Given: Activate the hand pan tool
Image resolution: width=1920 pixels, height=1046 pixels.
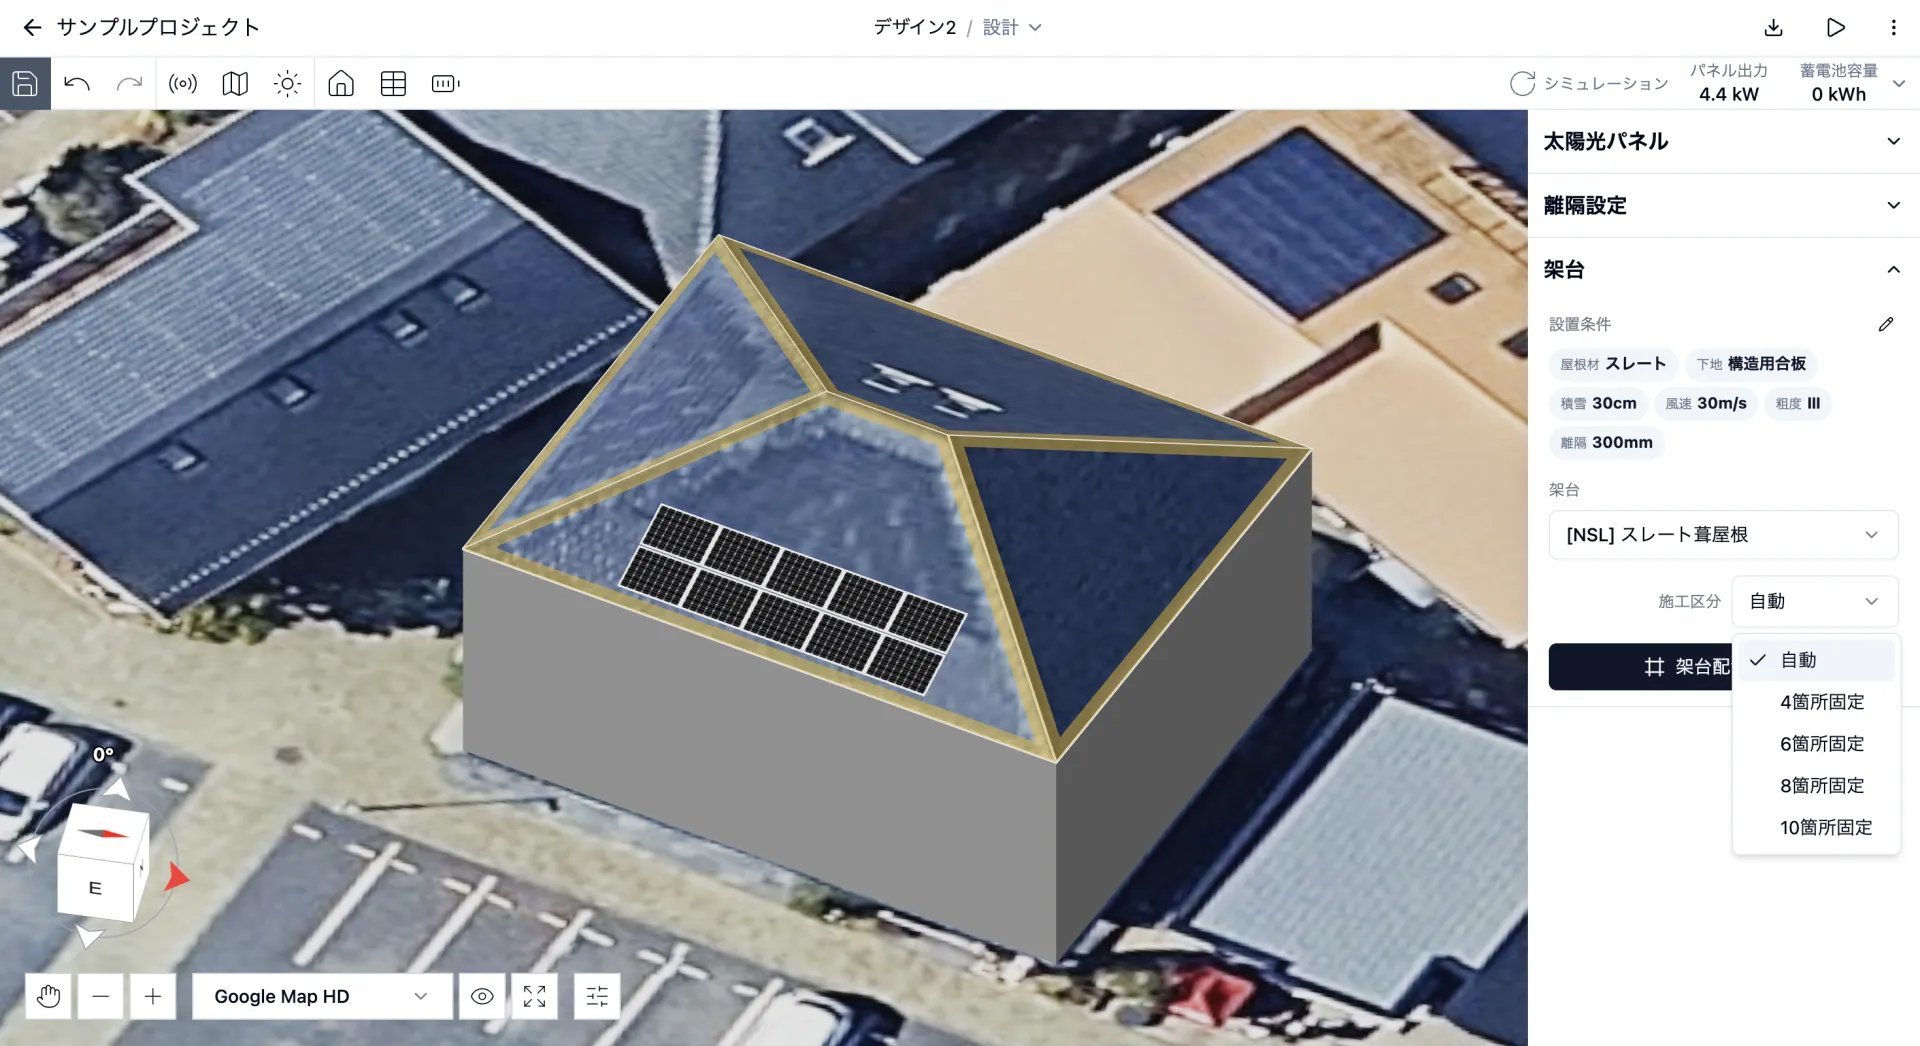Looking at the screenshot, I should pos(48,996).
